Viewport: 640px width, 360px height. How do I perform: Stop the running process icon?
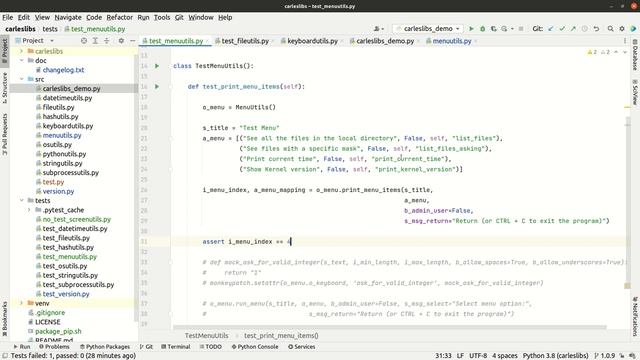[x=521, y=29]
